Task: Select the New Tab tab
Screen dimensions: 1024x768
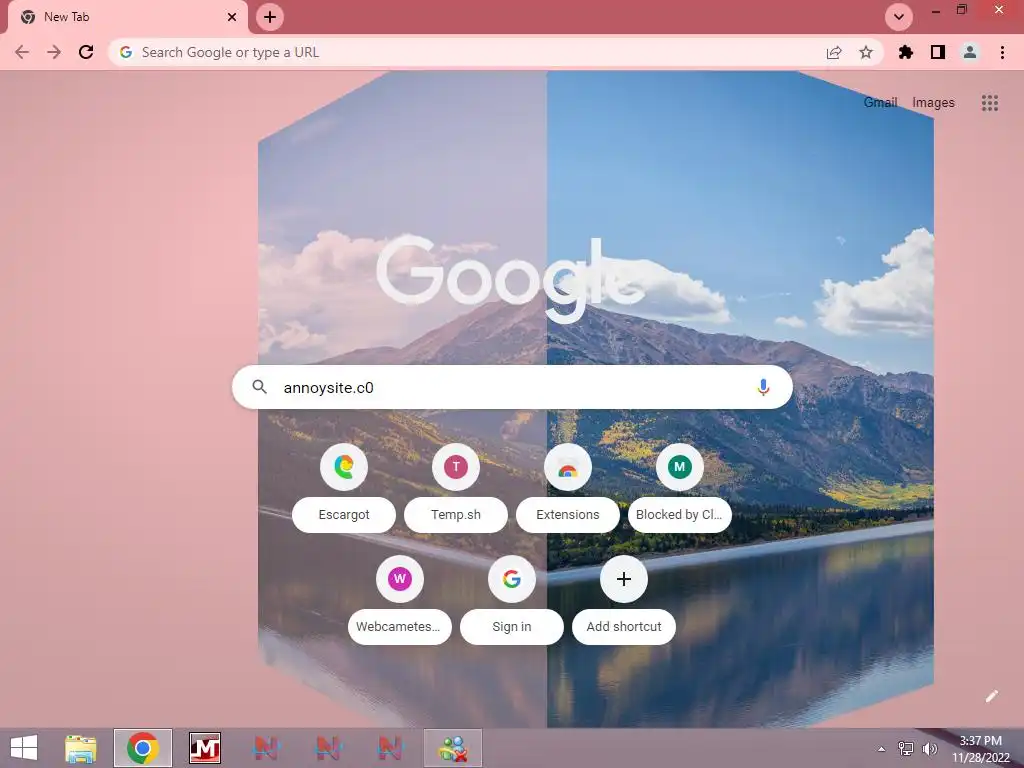Action: (x=128, y=17)
